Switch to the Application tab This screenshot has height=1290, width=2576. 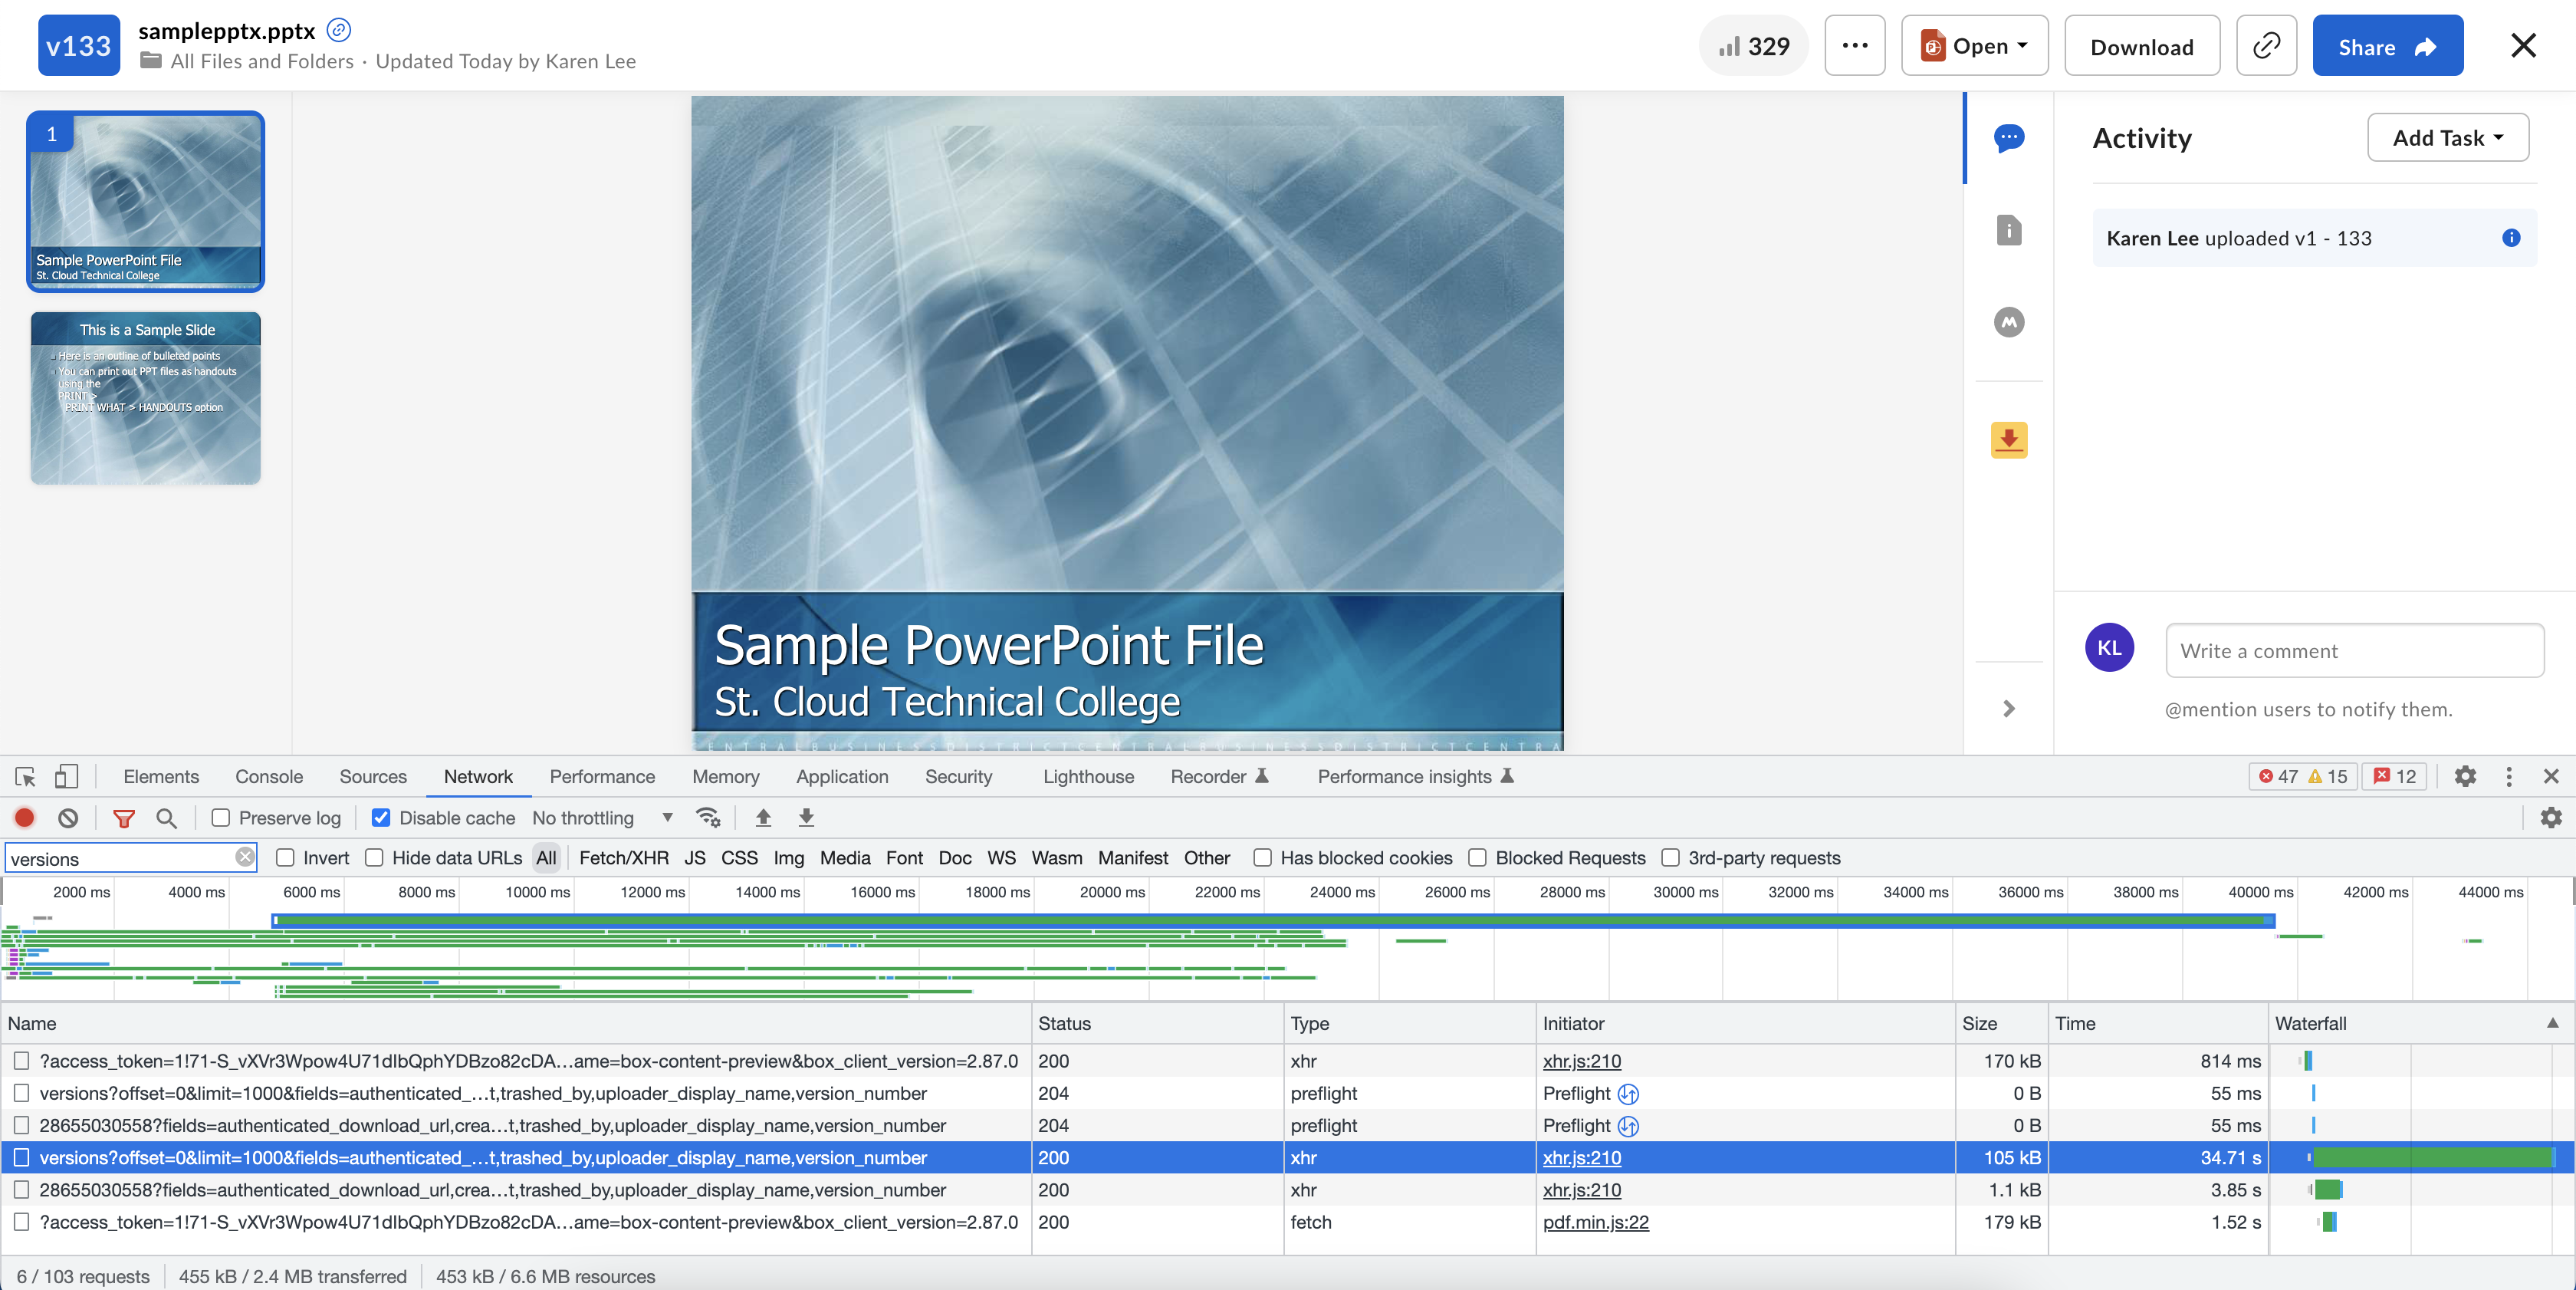842,777
